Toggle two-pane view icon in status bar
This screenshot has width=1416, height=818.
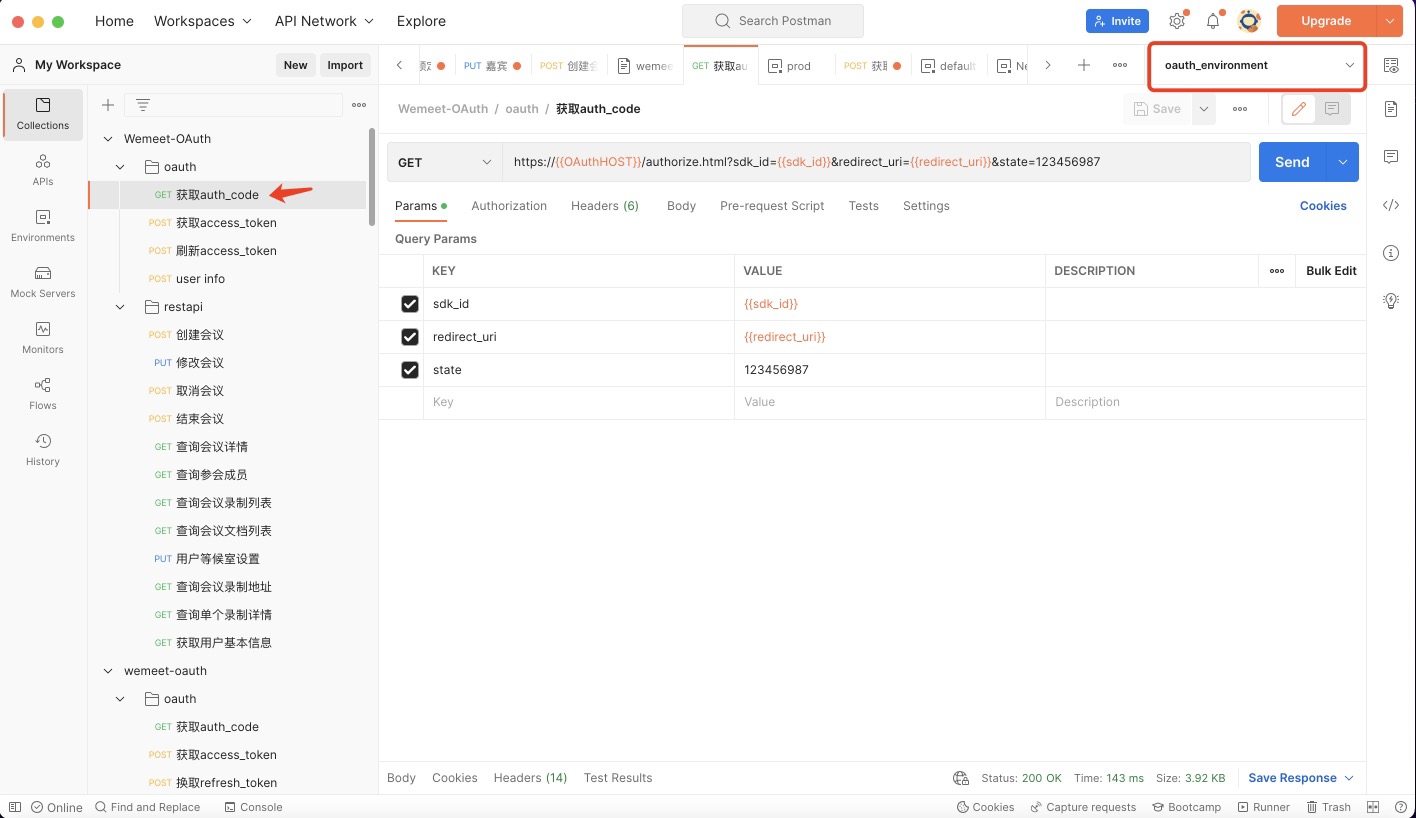point(1373,807)
